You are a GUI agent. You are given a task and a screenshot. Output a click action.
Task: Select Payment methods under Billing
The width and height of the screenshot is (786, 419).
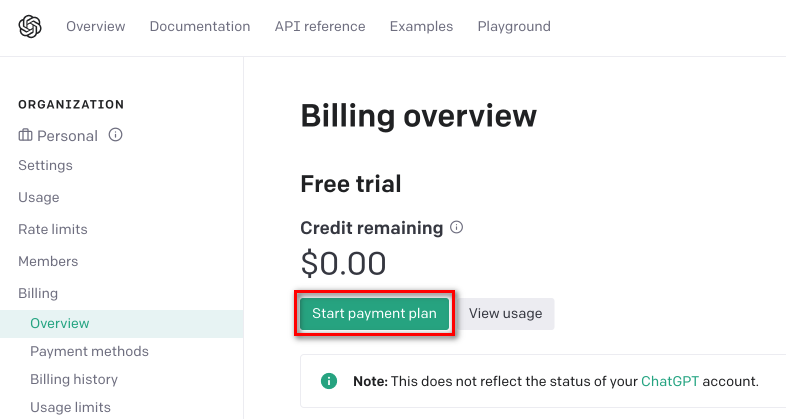click(x=89, y=351)
